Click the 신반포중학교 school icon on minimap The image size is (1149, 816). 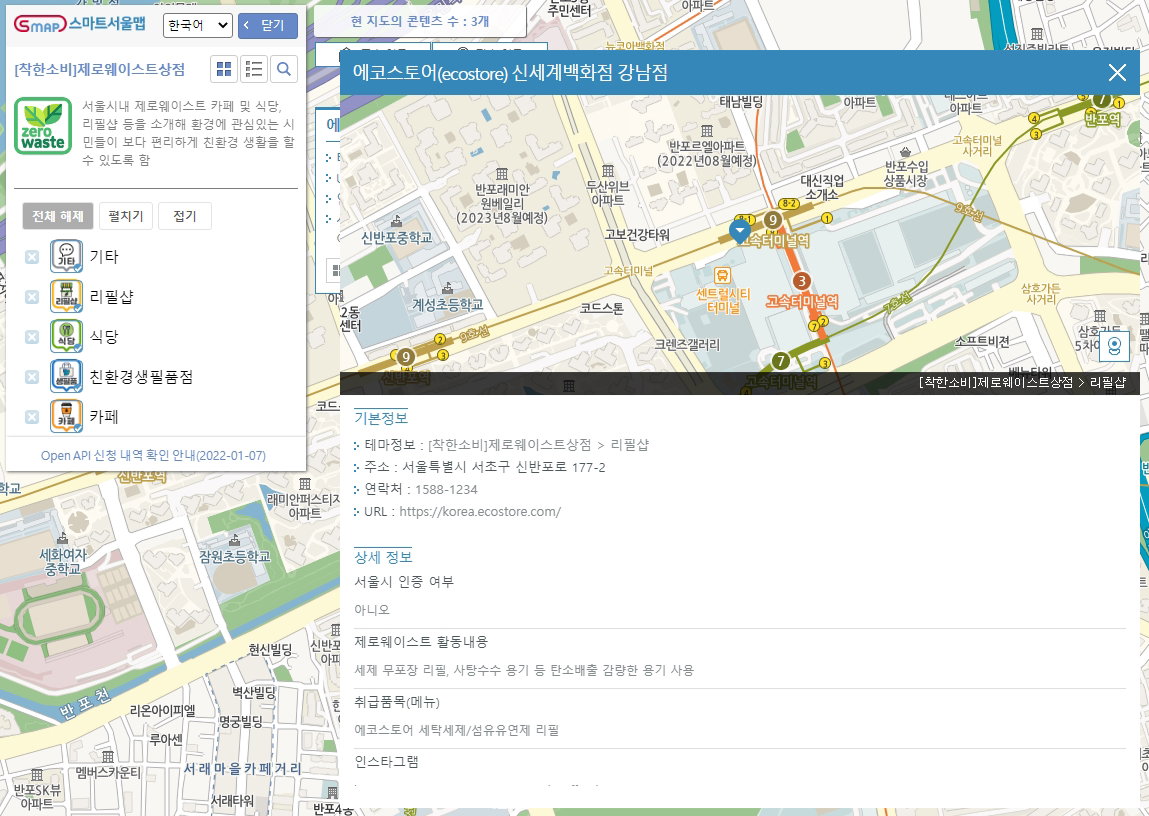point(396,220)
